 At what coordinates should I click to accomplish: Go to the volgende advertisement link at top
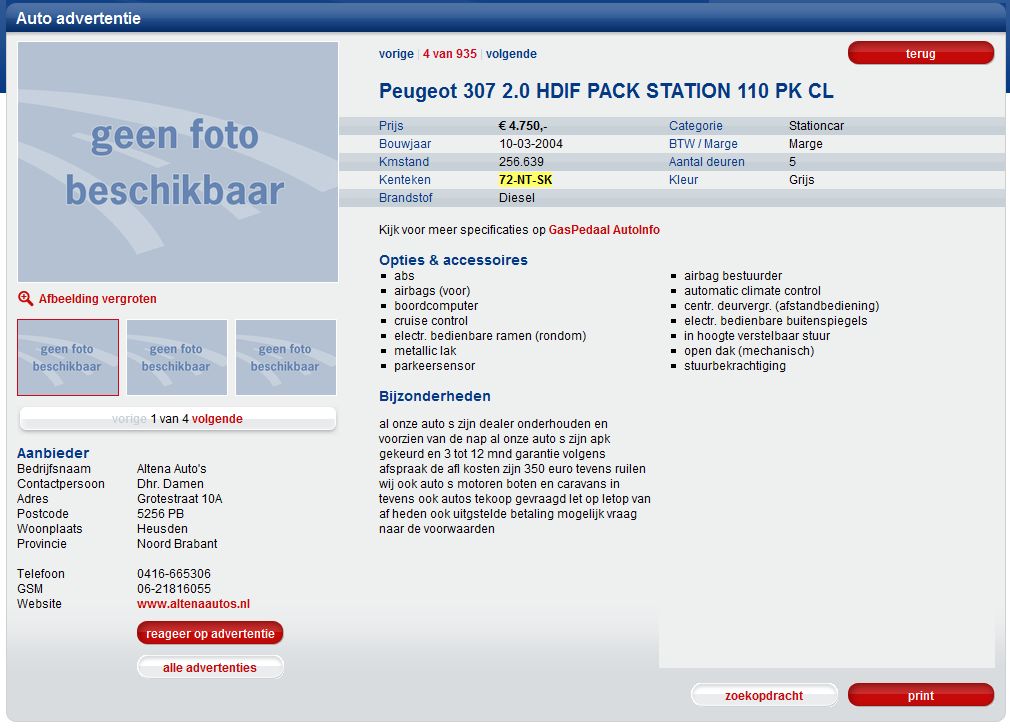pos(511,54)
